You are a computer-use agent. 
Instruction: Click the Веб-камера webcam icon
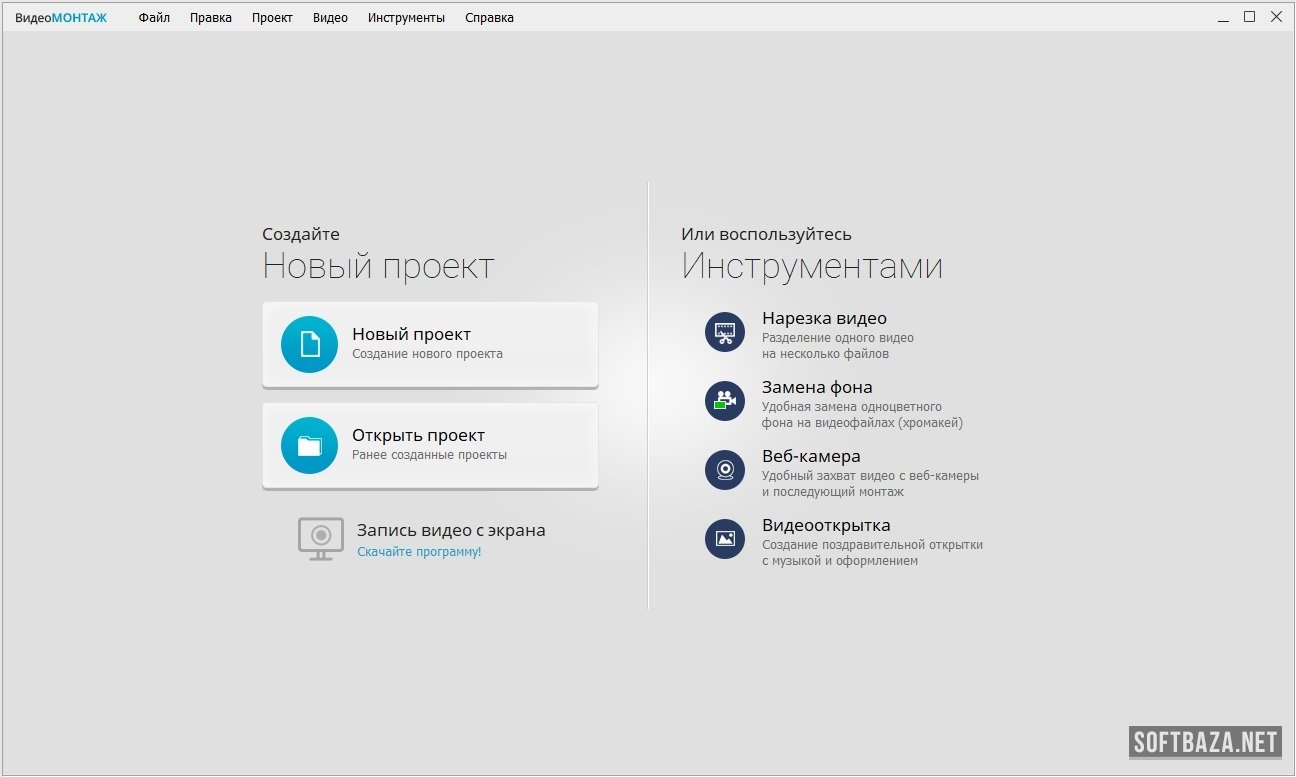coord(725,469)
